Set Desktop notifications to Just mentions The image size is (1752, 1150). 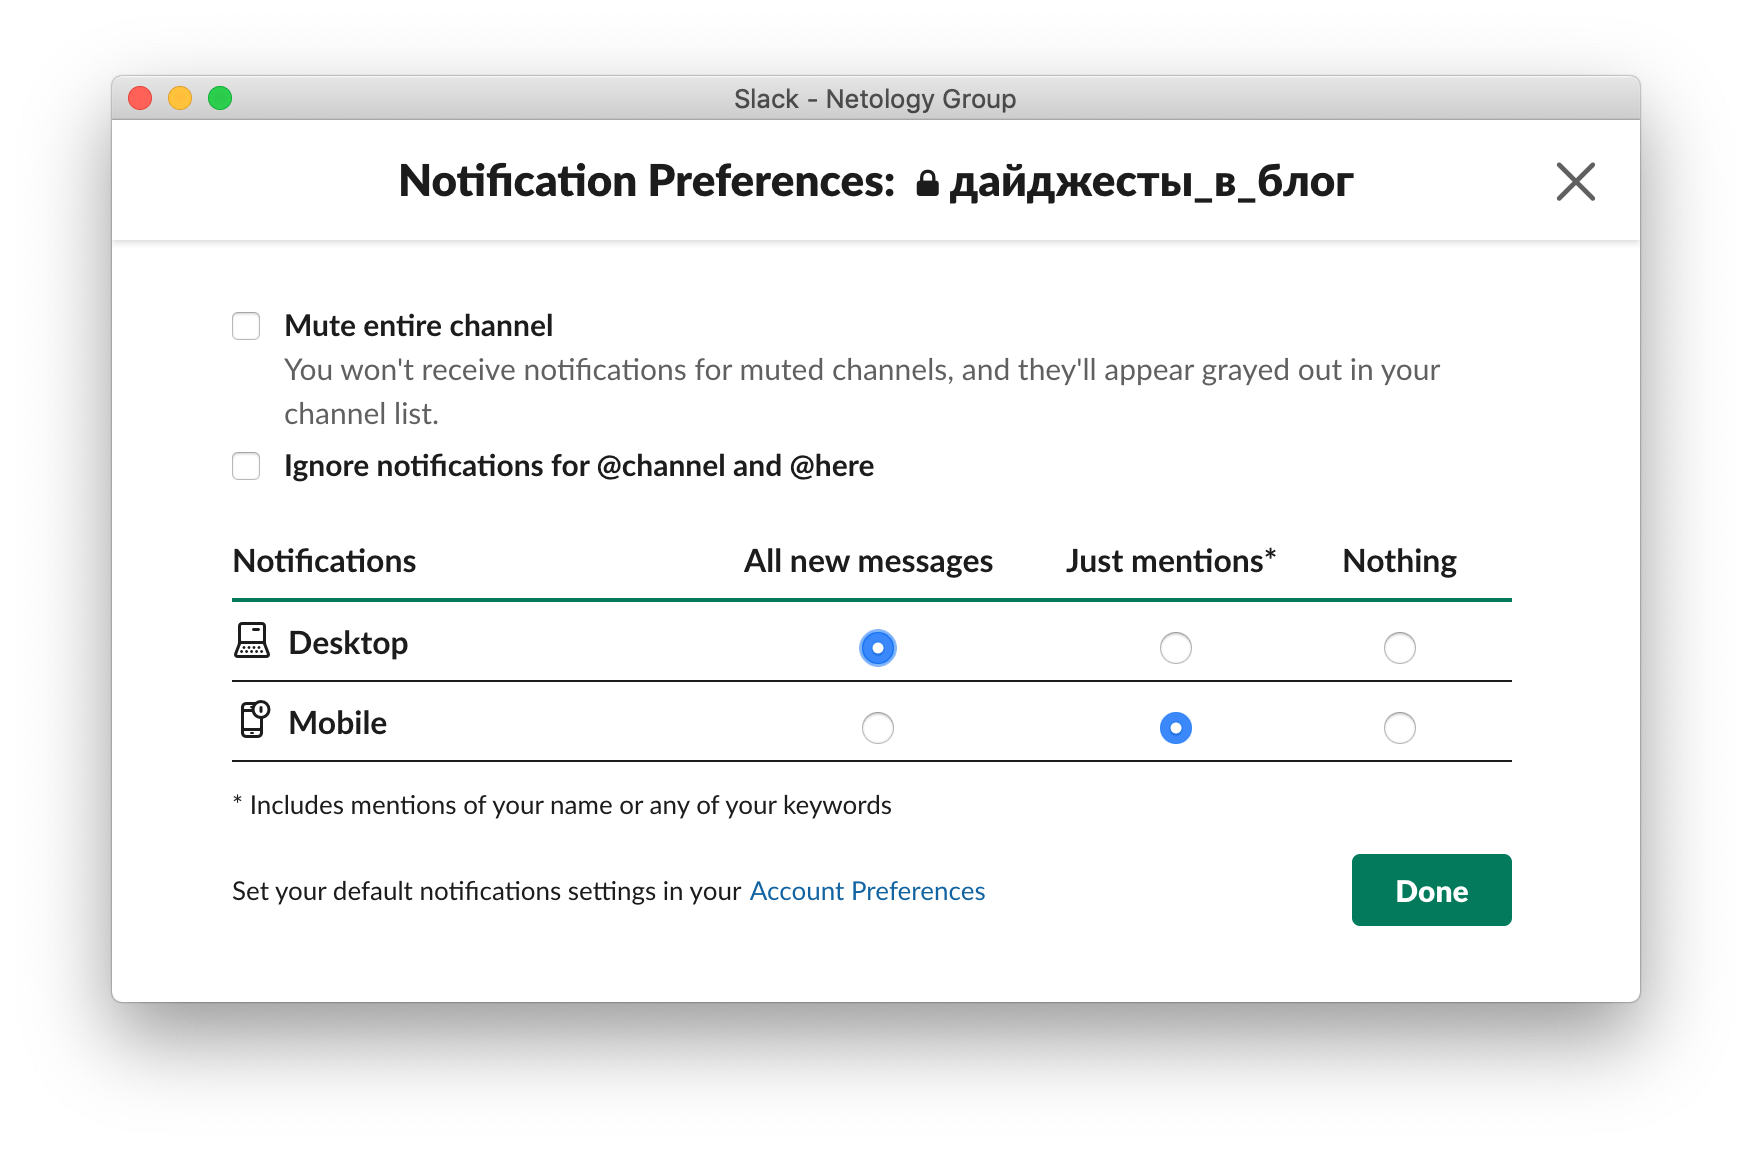click(1176, 647)
